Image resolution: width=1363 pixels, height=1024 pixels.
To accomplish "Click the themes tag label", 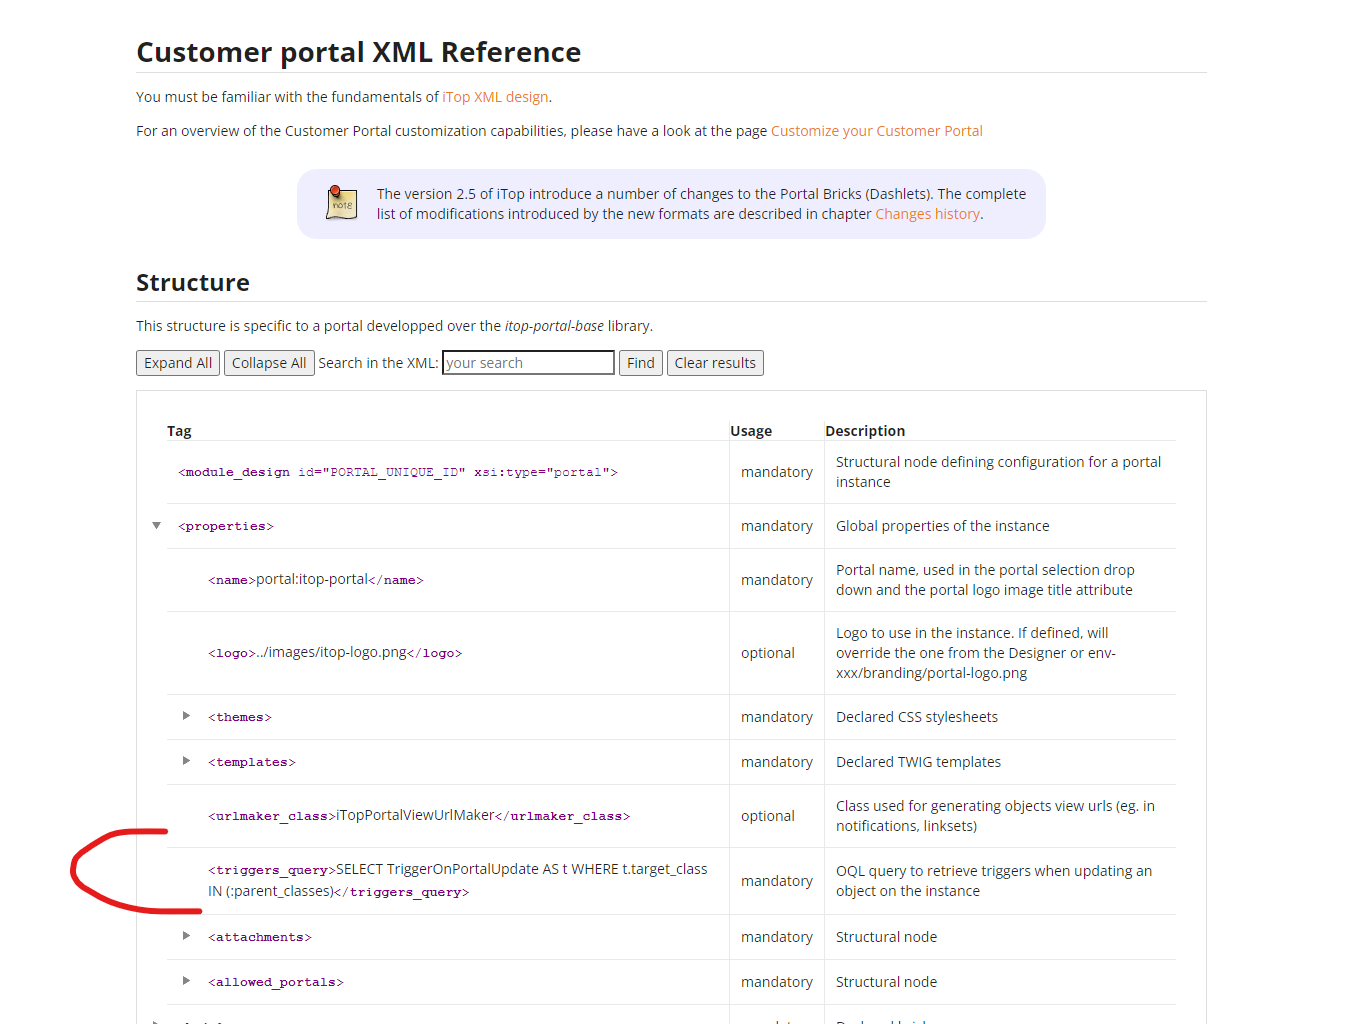I will [240, 717].
